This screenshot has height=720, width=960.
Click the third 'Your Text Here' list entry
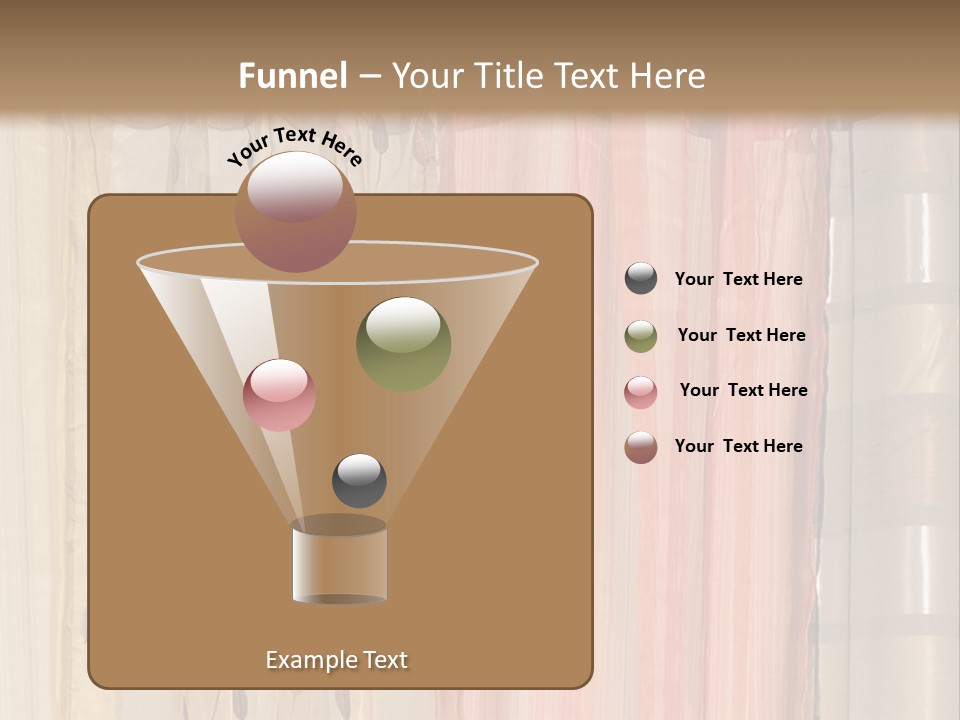[744, 391]
